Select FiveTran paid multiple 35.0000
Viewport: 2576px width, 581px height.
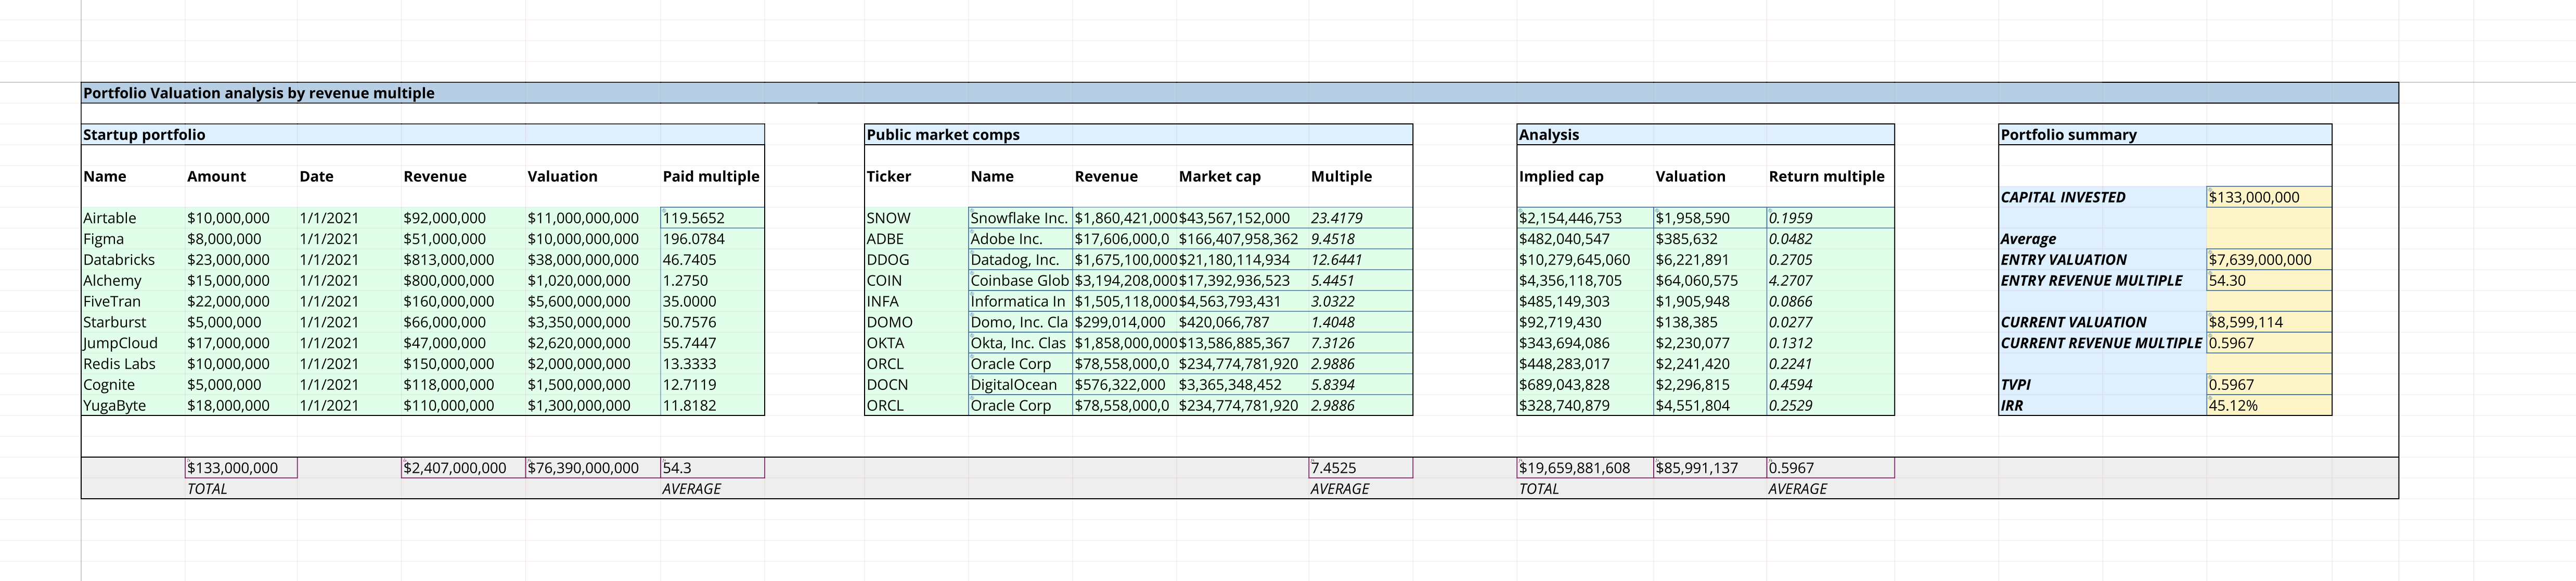point(712,302)
